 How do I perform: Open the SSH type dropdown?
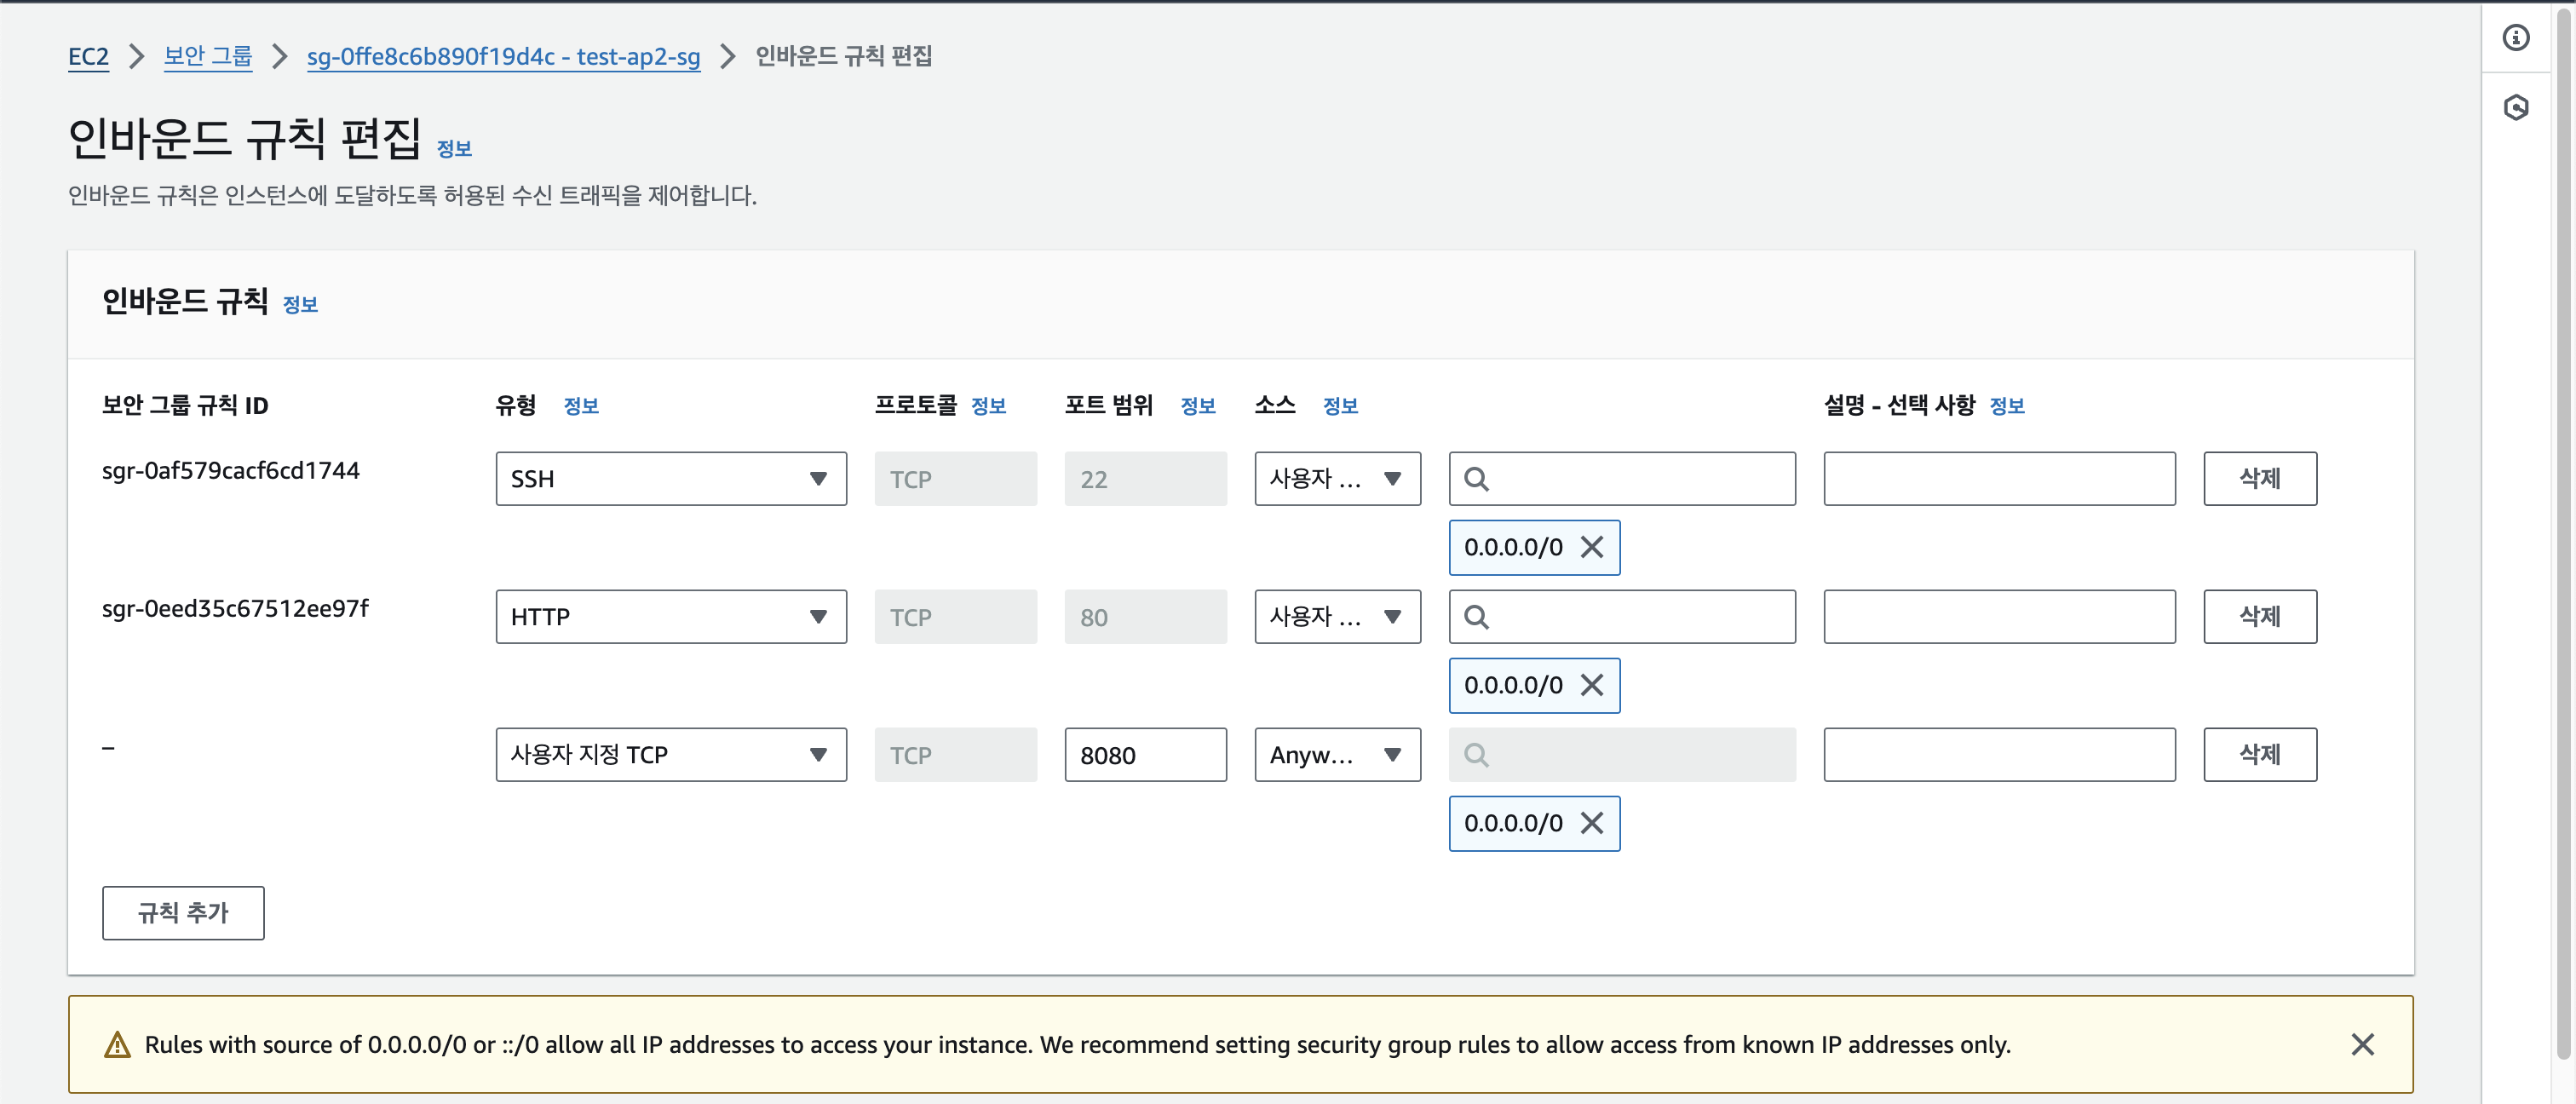coord(670,479)
